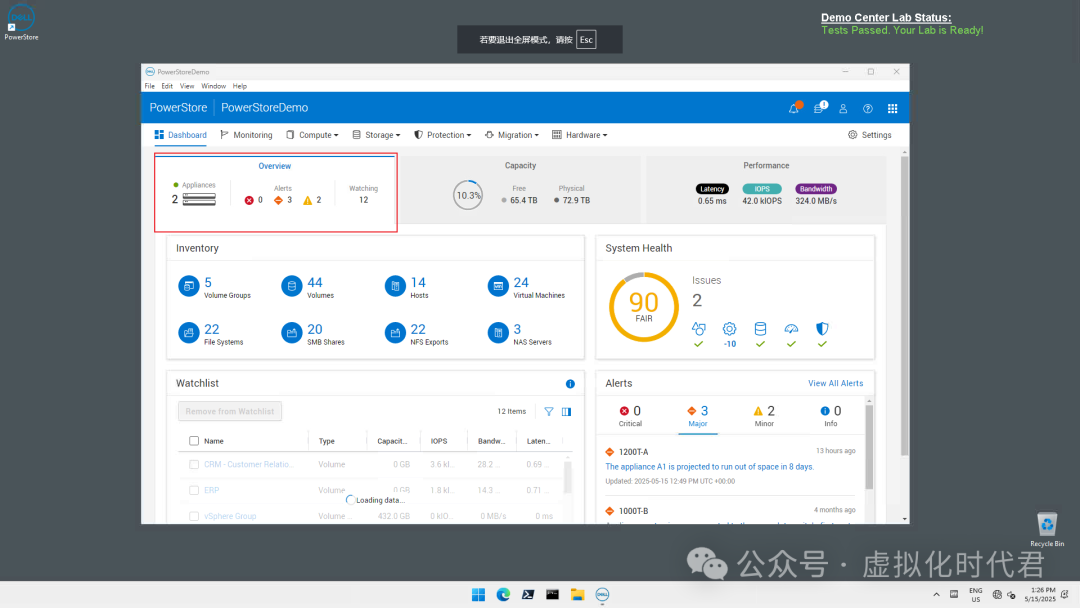Screen dimensions: 1080x608
Task: Open the ERP volume link
Action: tap(211, 490)
